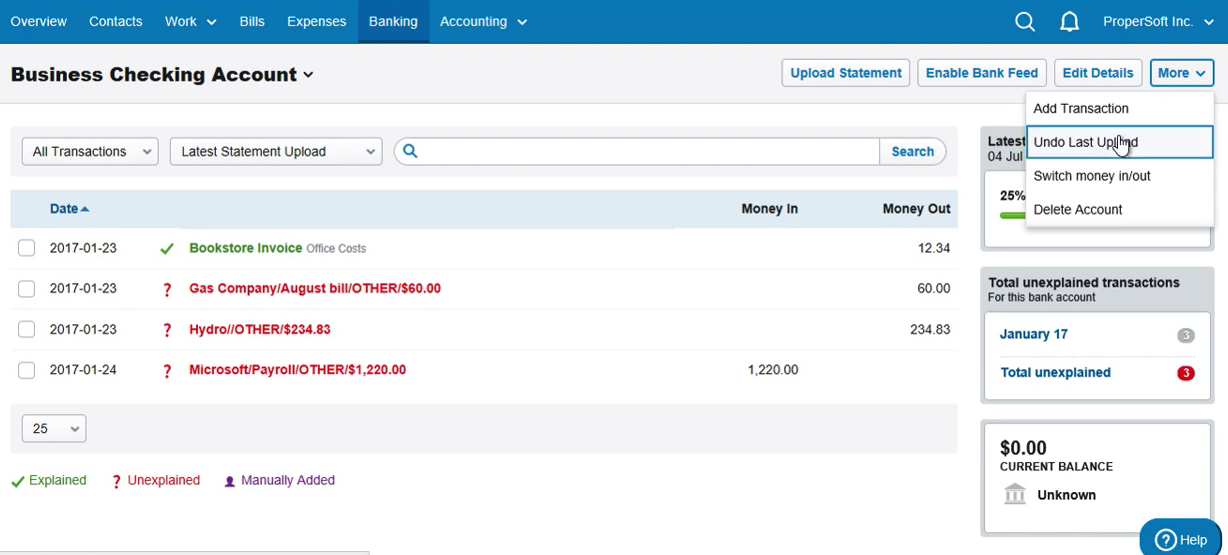Viewport: 1228px width, 555px height.
Task: Click the Edit Details button
Action: tap(1098, 73)
